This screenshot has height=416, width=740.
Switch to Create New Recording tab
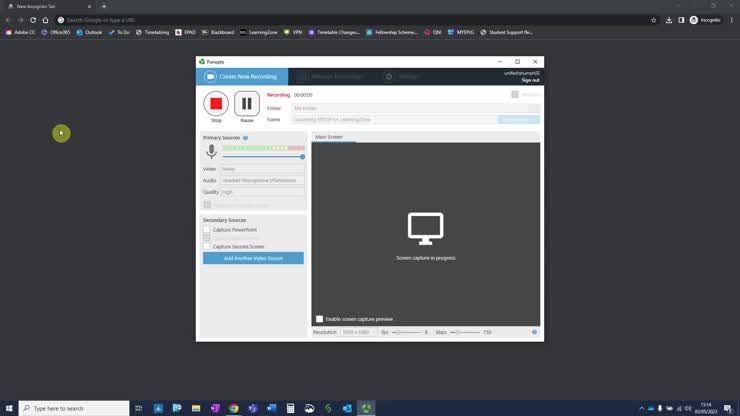click(242, 76)
